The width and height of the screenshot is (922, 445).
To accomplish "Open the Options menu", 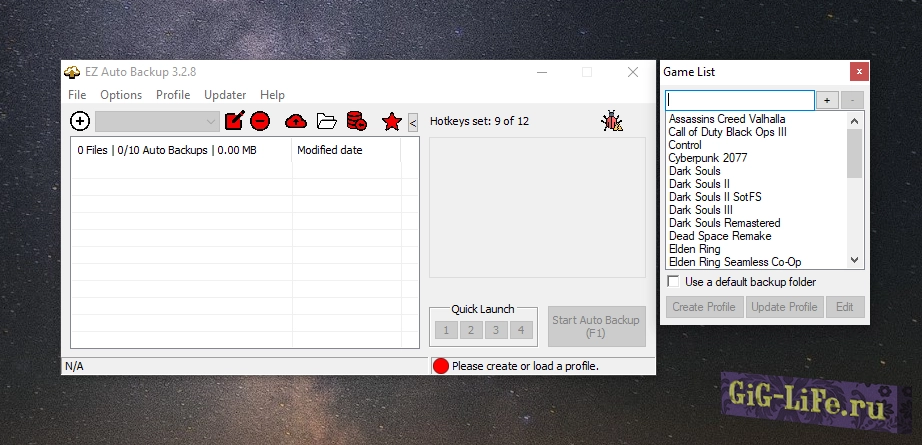I will (121, 95).
